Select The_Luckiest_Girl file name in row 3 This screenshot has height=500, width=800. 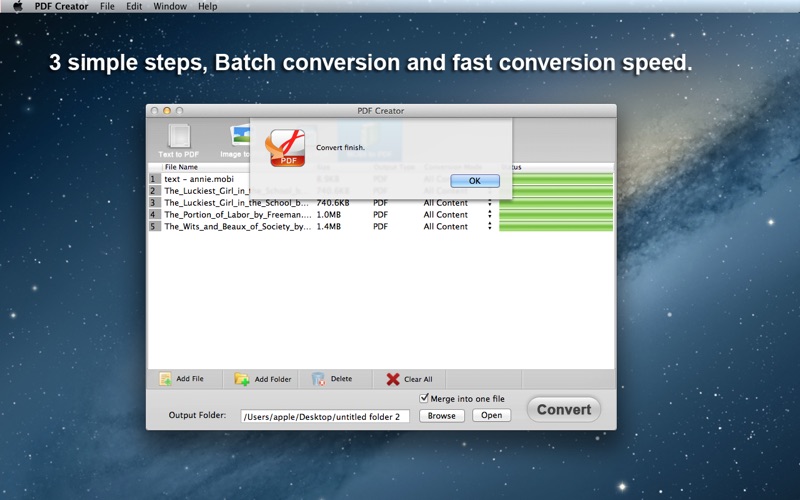[236, 203]
